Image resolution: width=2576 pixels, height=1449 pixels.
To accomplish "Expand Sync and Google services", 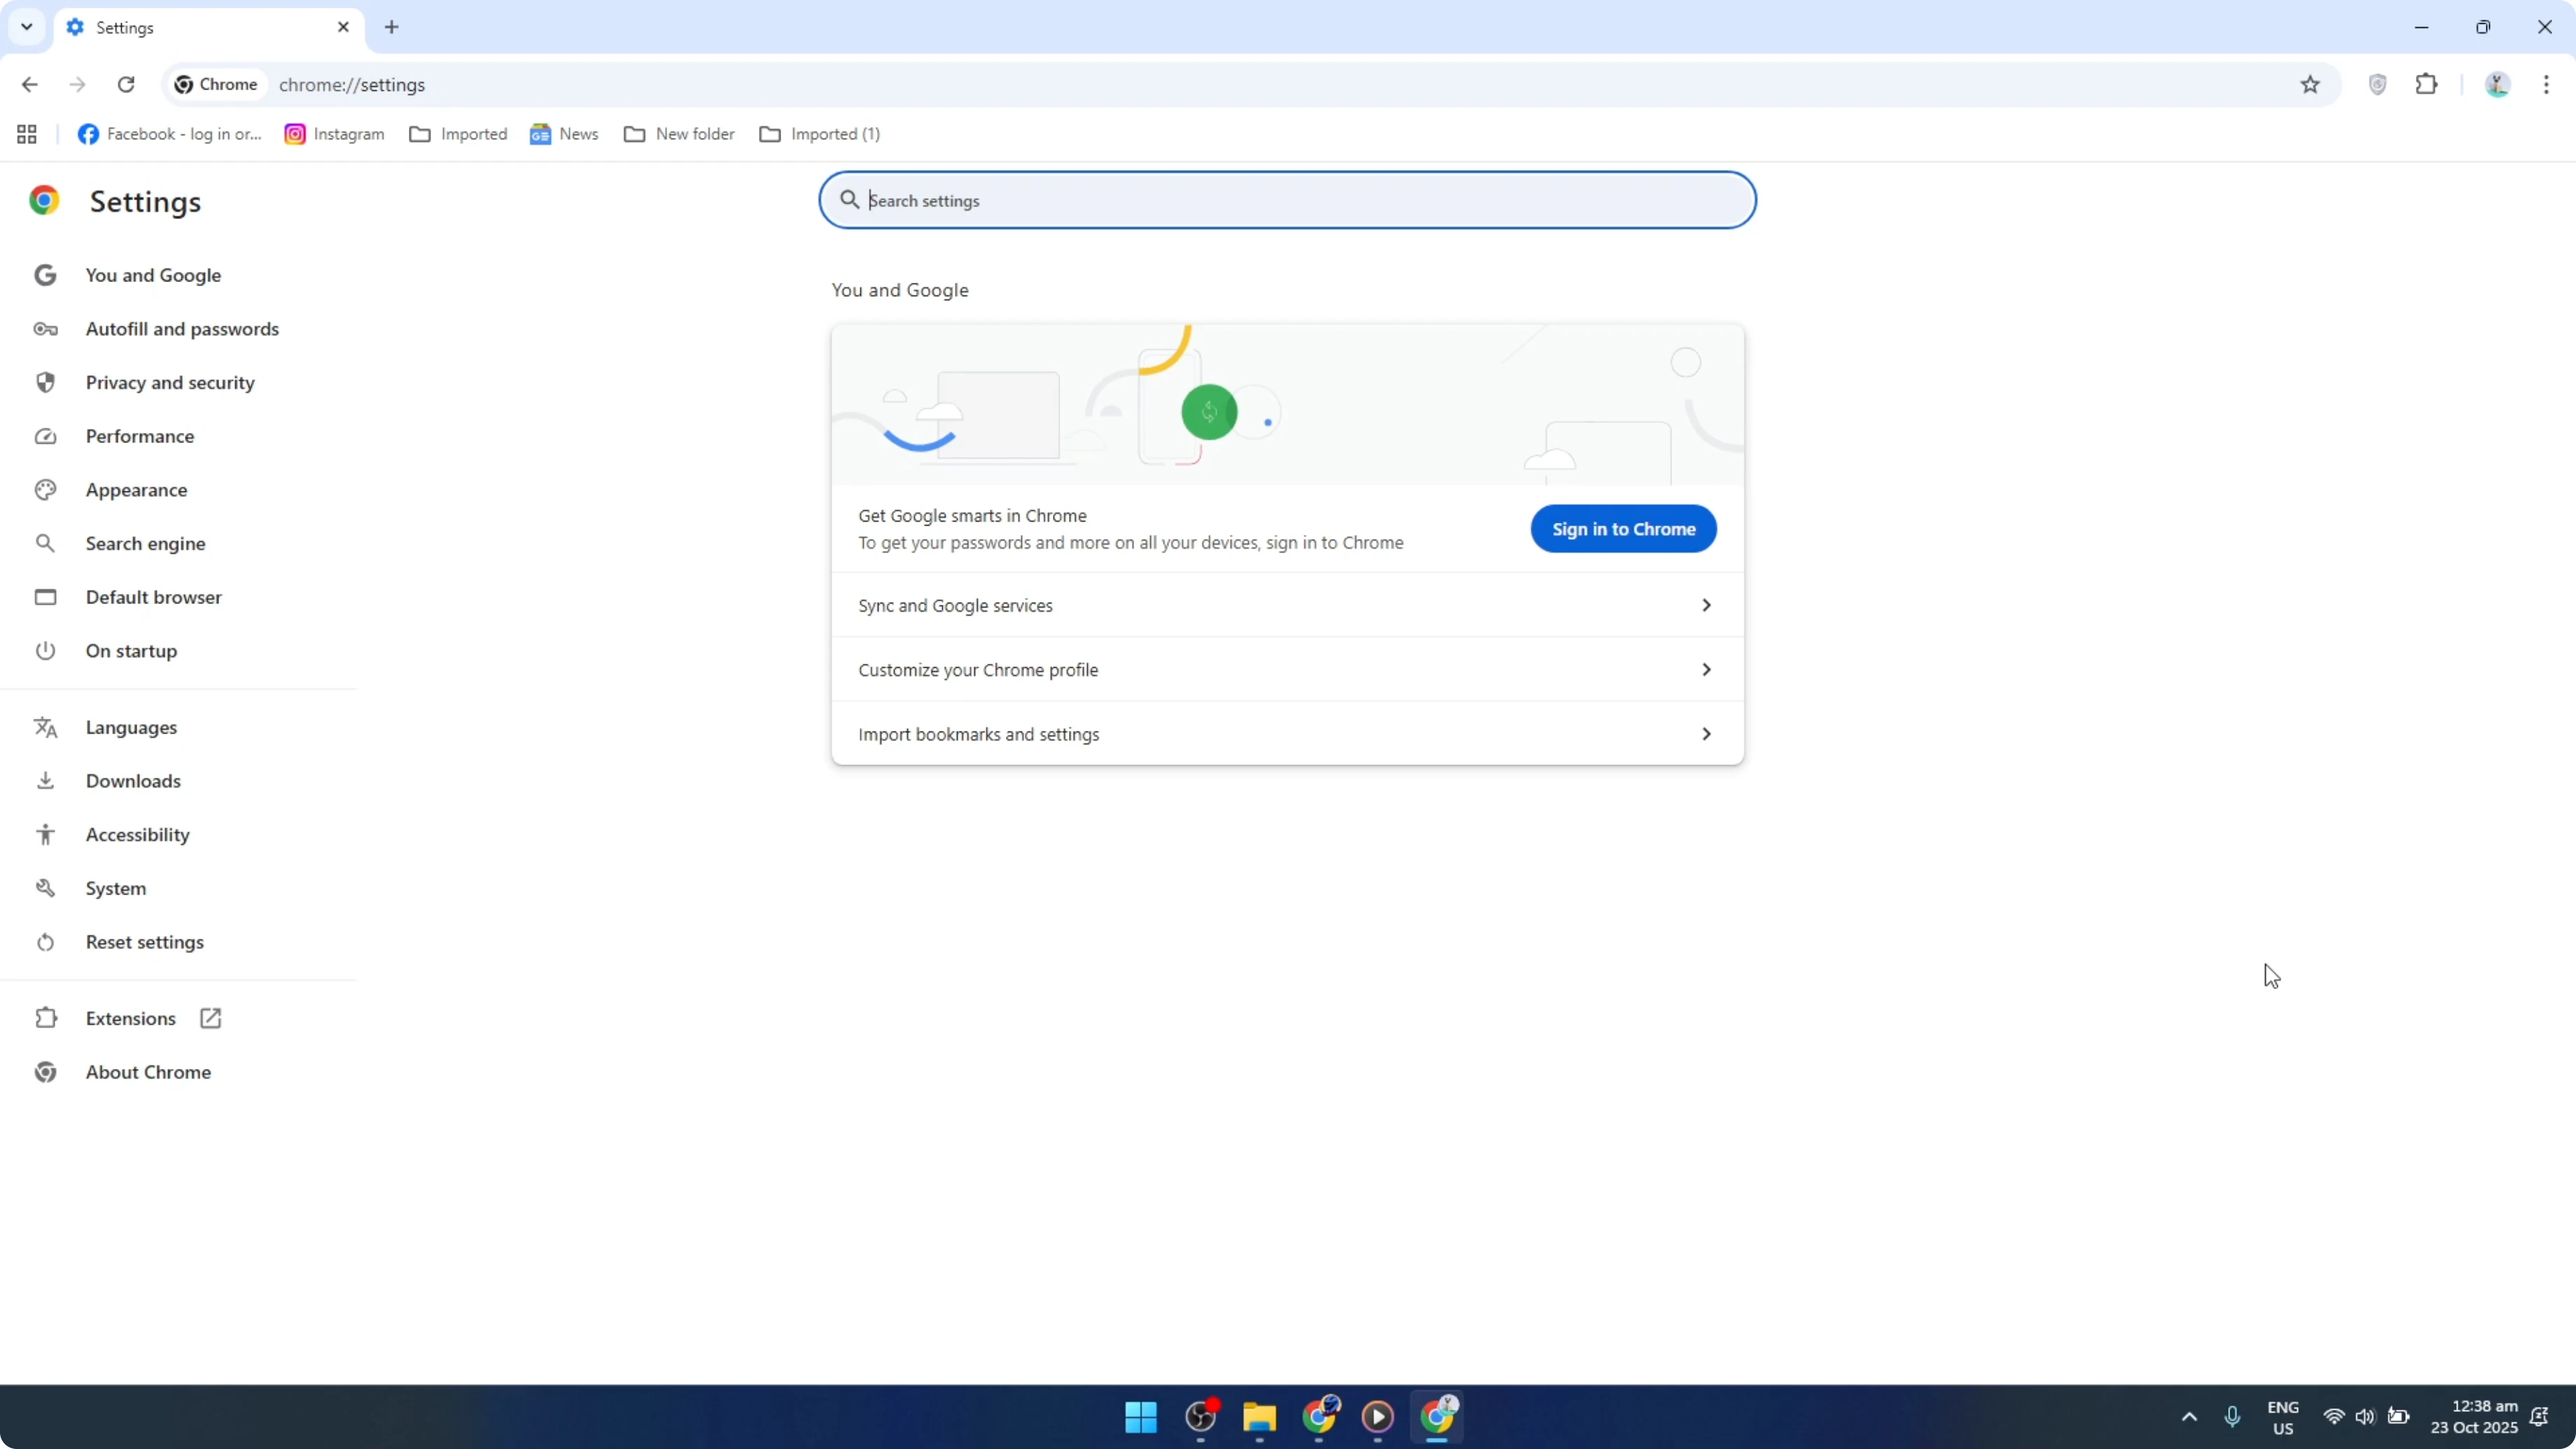I will (x=1285, y=605).
